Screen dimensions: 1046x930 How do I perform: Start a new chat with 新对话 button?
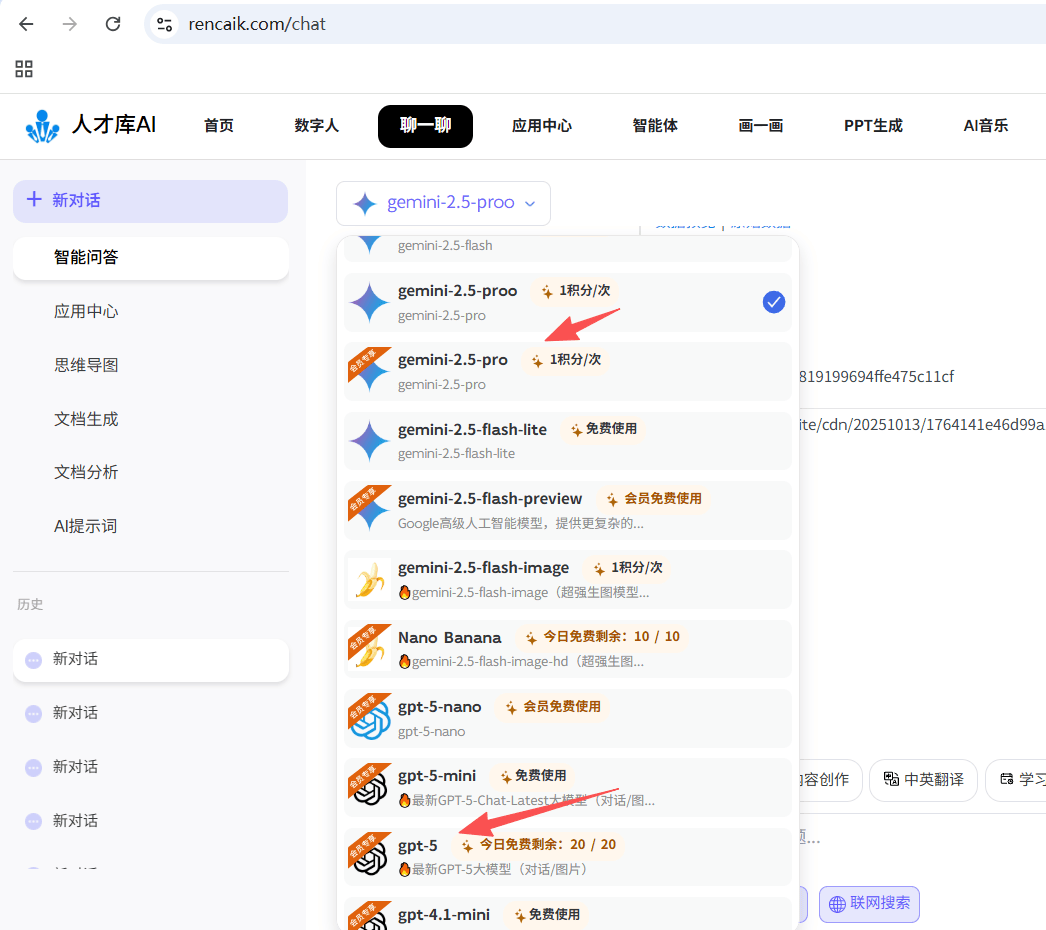coord(150,201)
